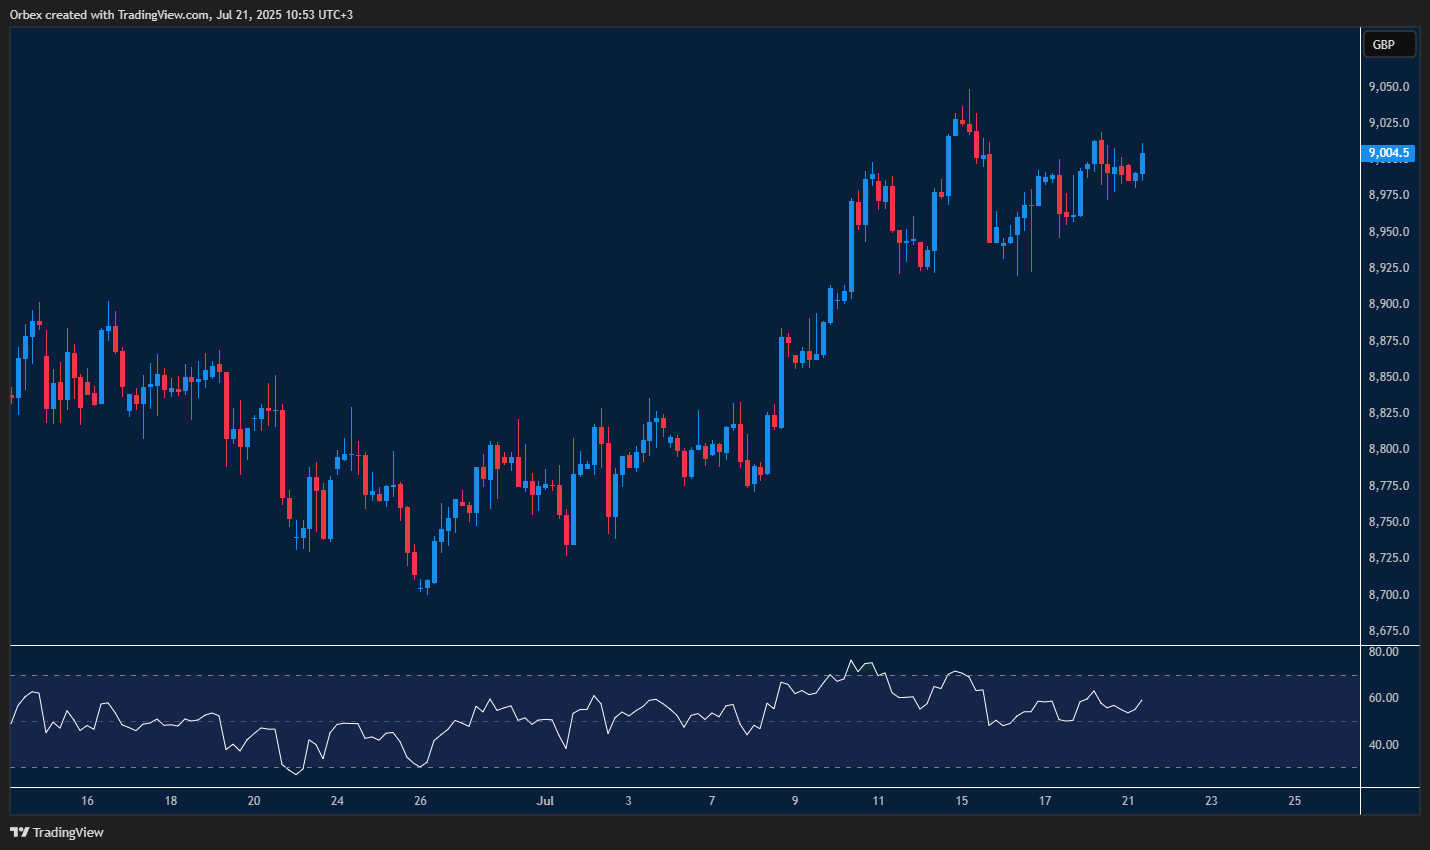This screenshot has height=850, width=1430.
Task: Click the 9,004.5 current price label
Action: click(1389, 153)
